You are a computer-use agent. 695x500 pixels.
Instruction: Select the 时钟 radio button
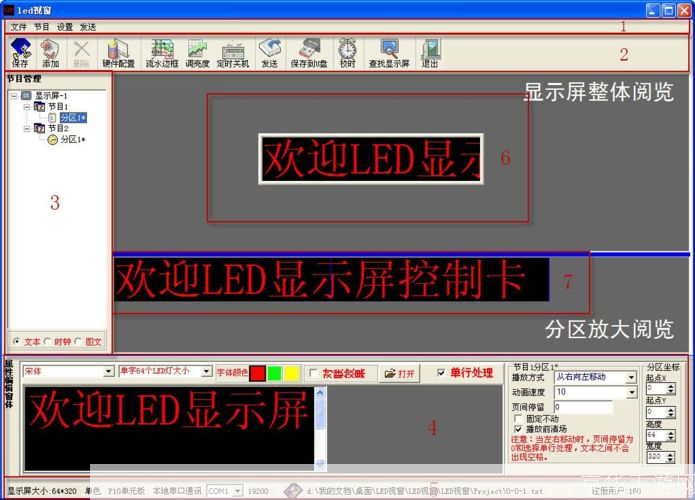point(48,341)
